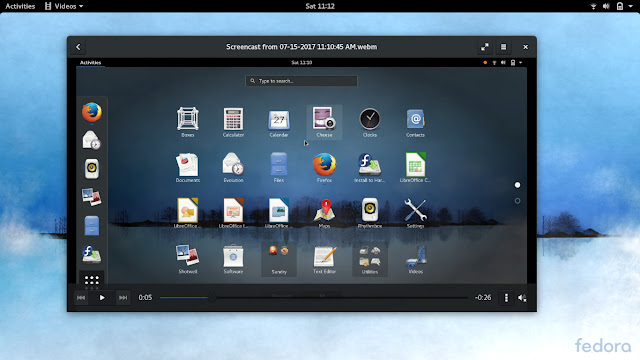Open the system status menu arrow
Screen dimensions: 640x360
(x=630, y=6)
